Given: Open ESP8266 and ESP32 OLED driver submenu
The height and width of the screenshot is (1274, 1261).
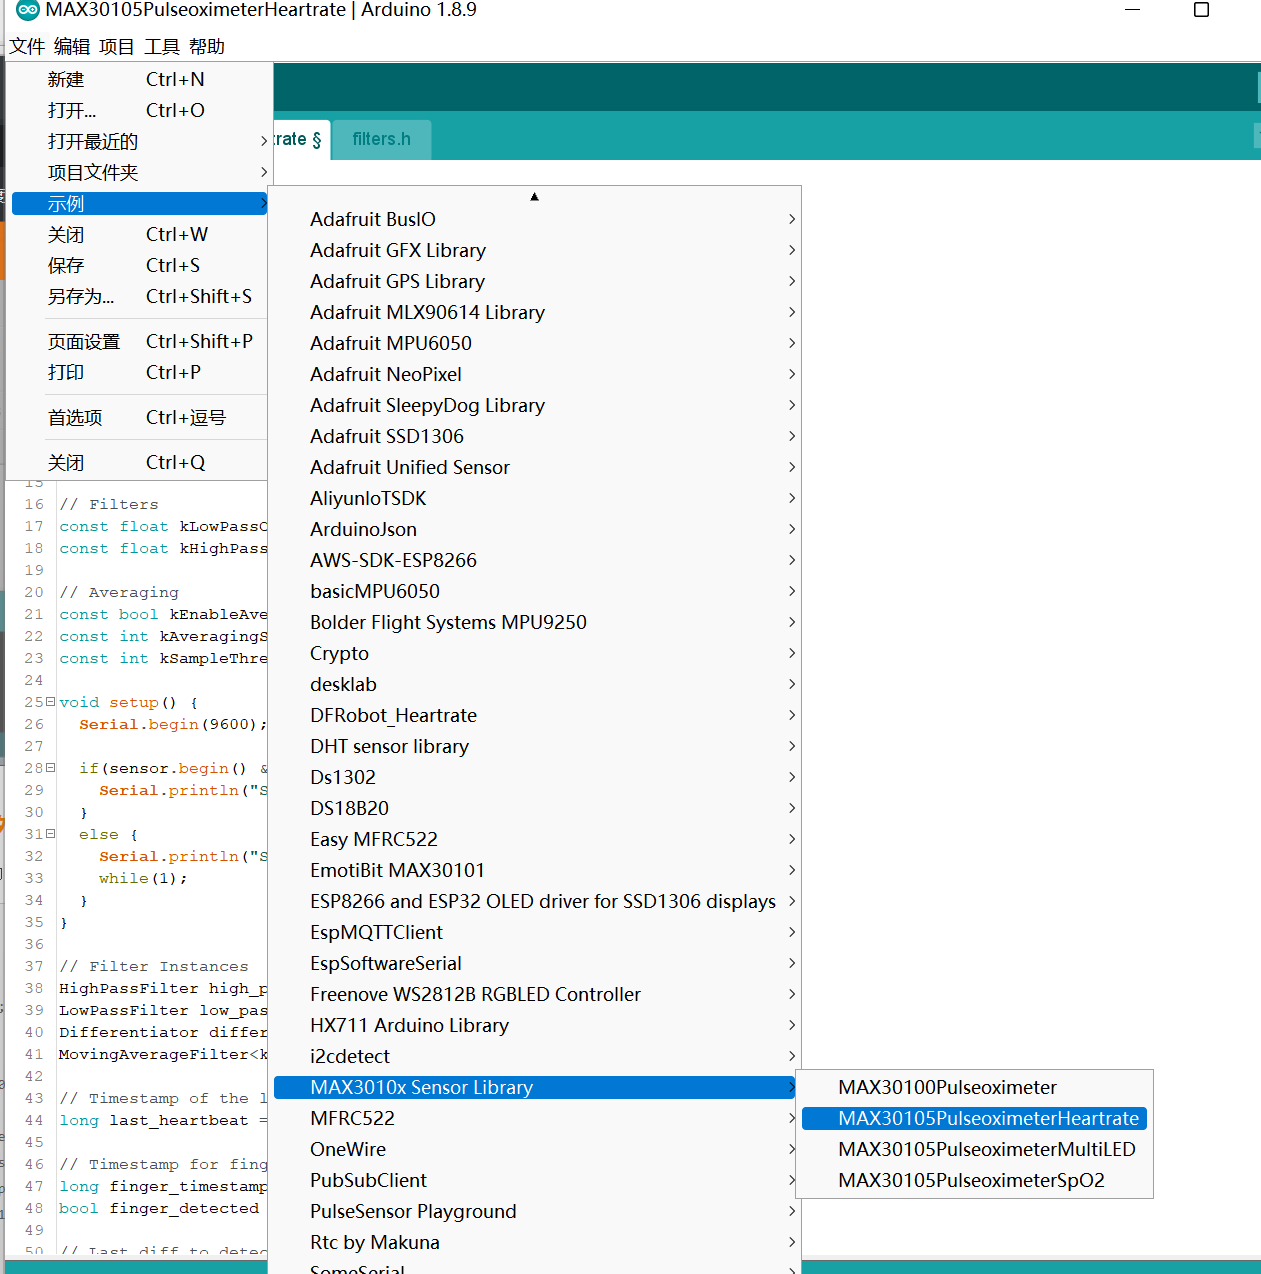Looking at the screenshot, I should pyautogui.click(x=535, y=901).
